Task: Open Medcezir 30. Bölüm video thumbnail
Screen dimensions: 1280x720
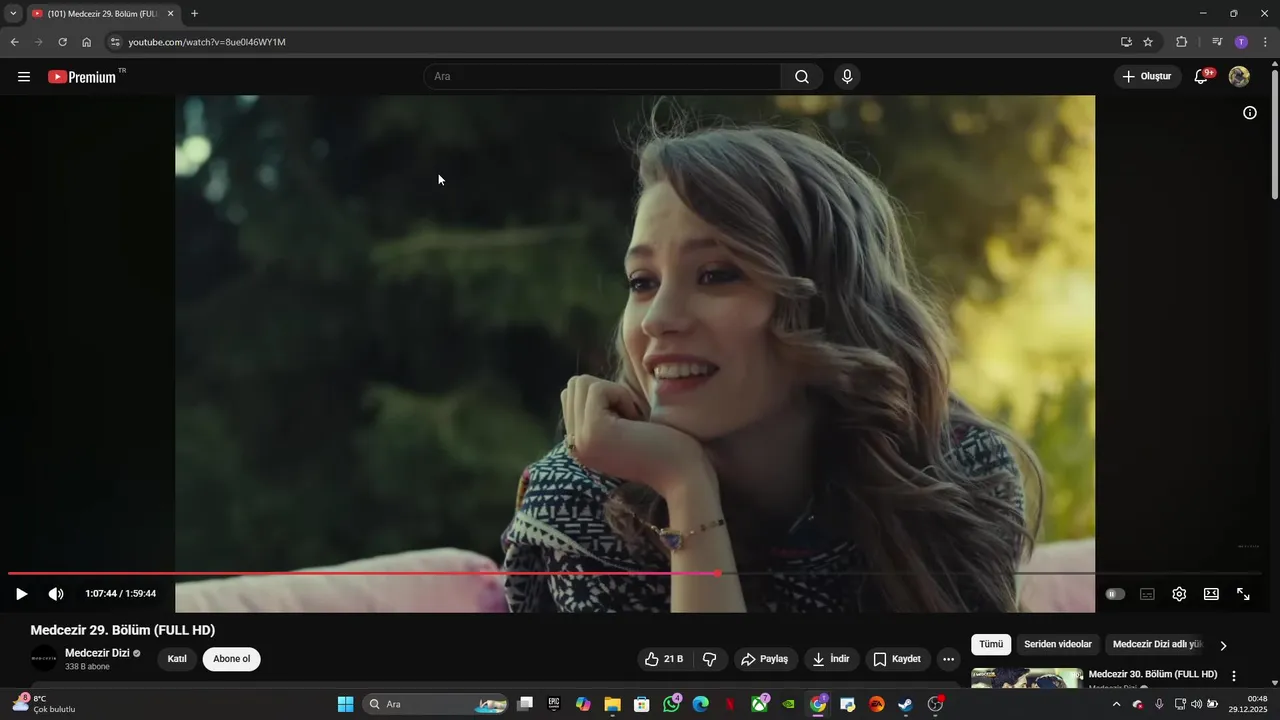Action: point(1027,678)
